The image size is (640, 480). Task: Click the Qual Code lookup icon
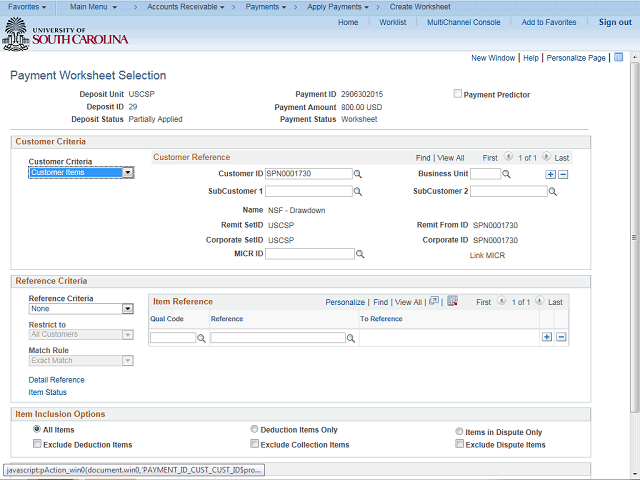coord(201,339)
